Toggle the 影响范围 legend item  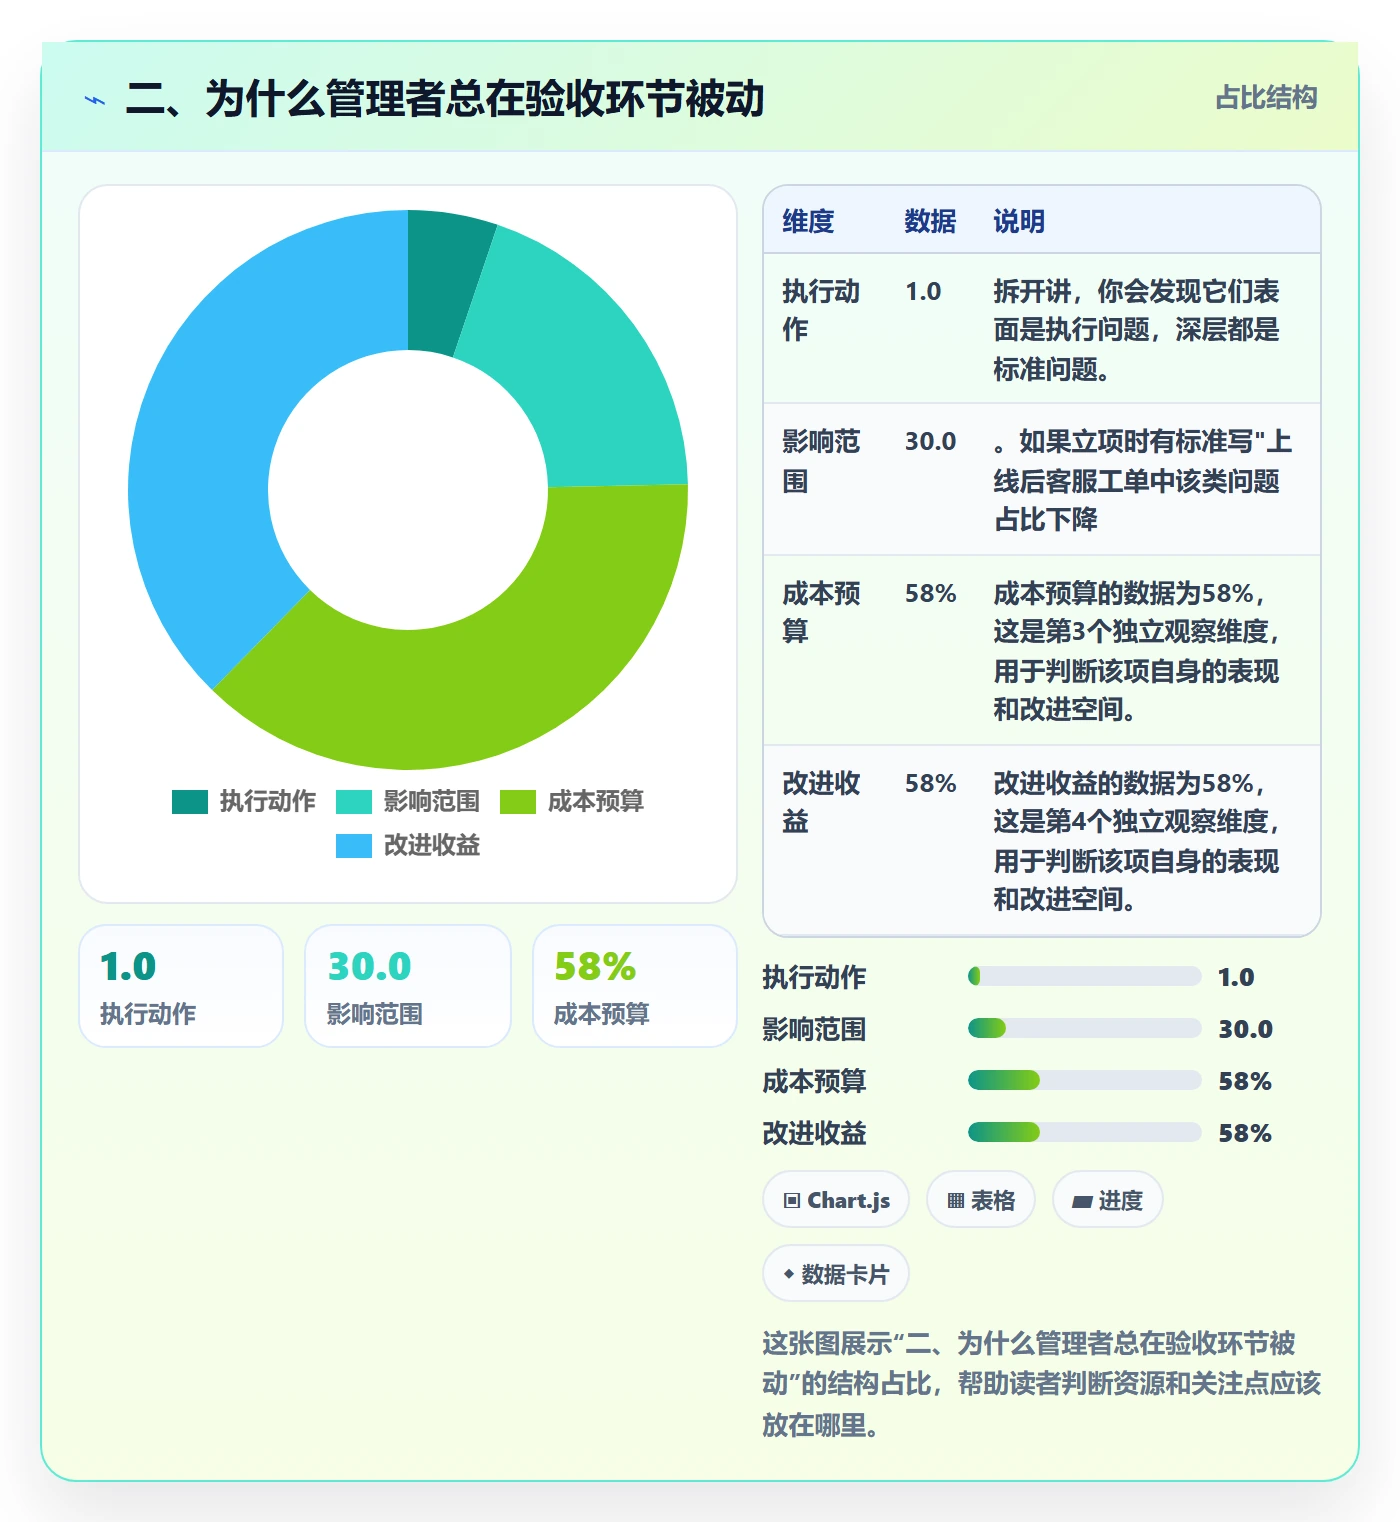pos(407,802)
